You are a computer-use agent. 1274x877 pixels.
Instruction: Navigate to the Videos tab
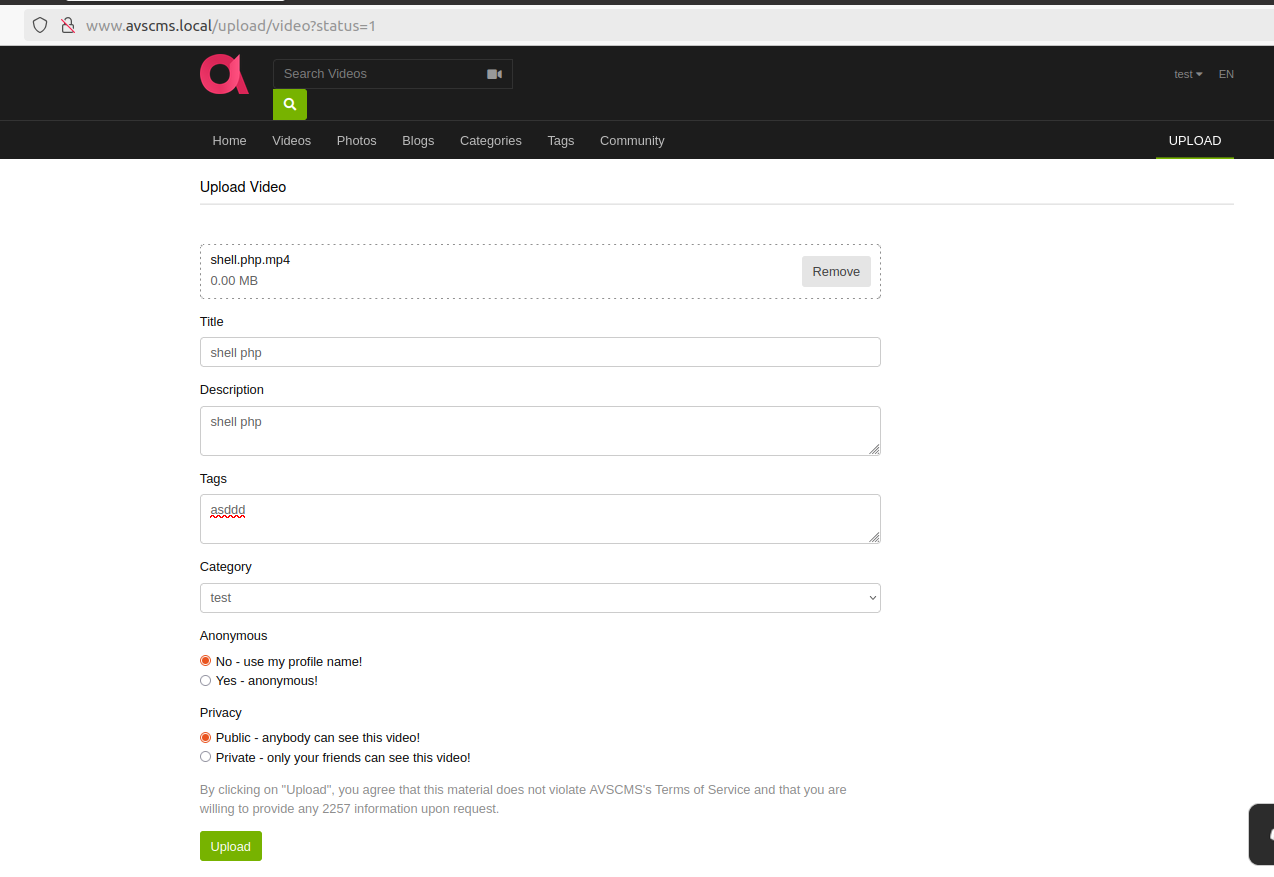[x=291, y=140]
